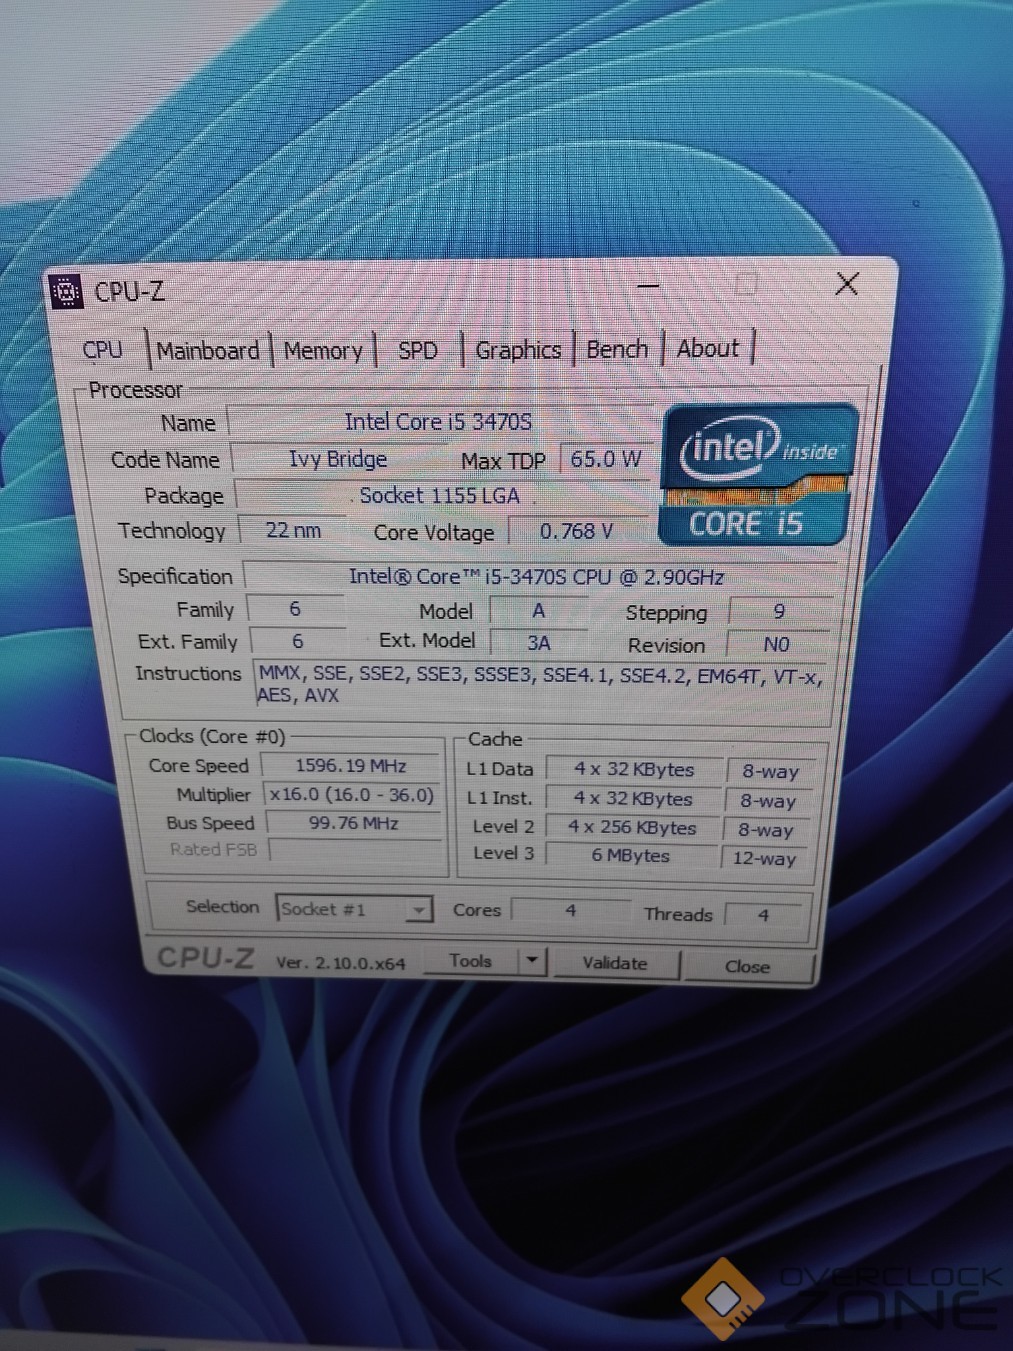
Task: Click the Threads count field
Action: pyautogui.click(x=763, y=914)
